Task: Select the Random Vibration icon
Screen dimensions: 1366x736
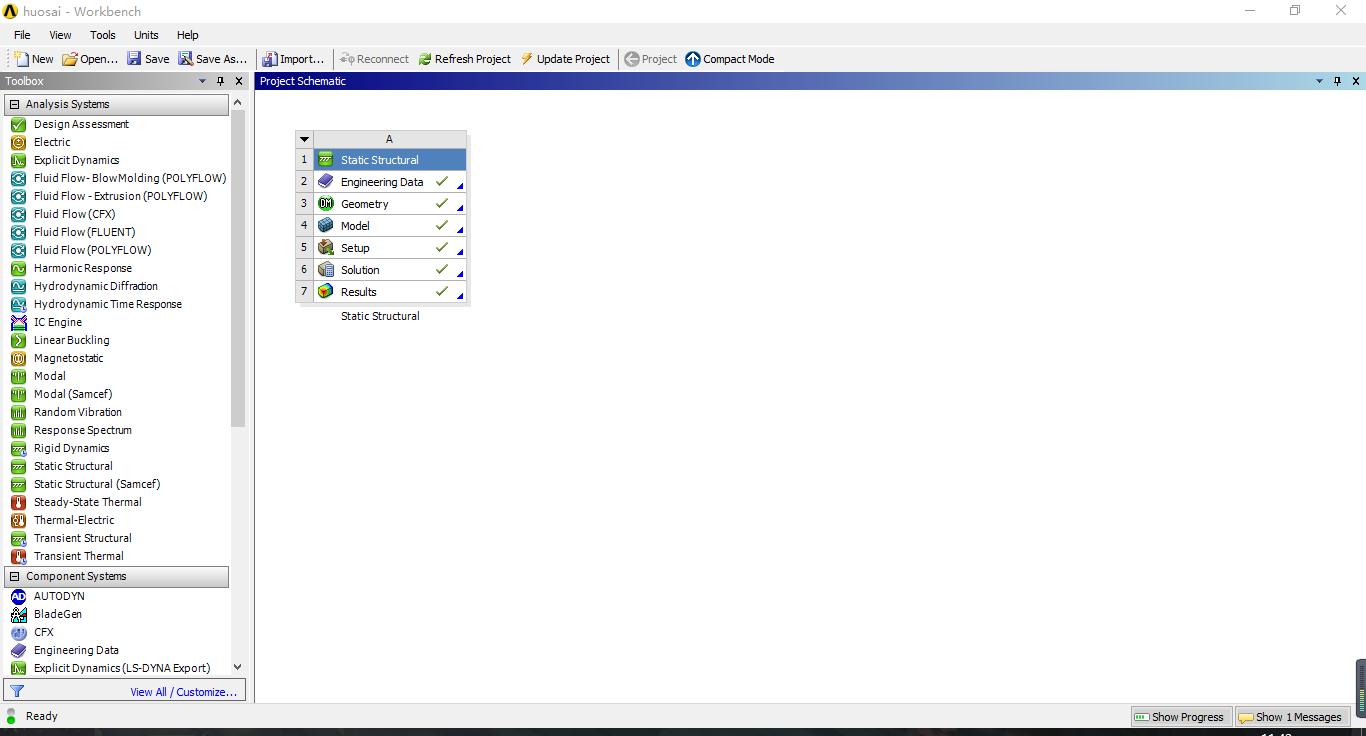Action: pos(18,412)
